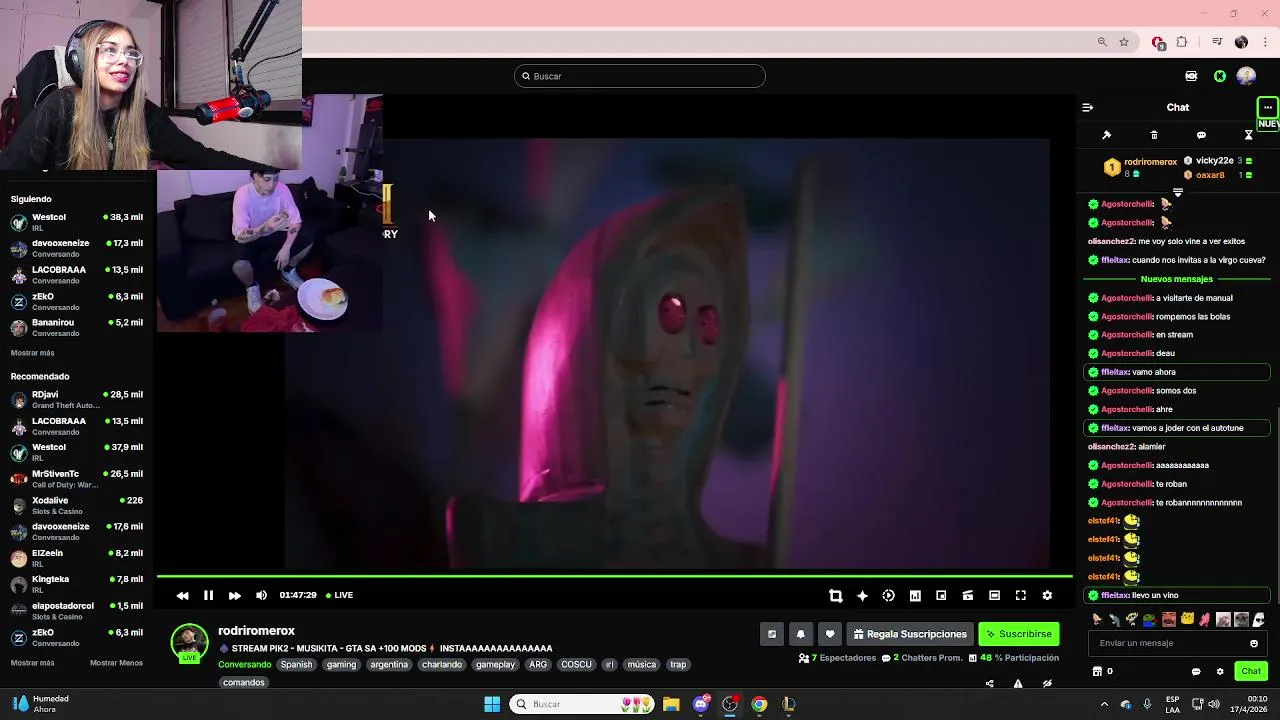Open player settings gear
The height and width of the screenshot is (720, 1280).
click(x=1047, y=595)
